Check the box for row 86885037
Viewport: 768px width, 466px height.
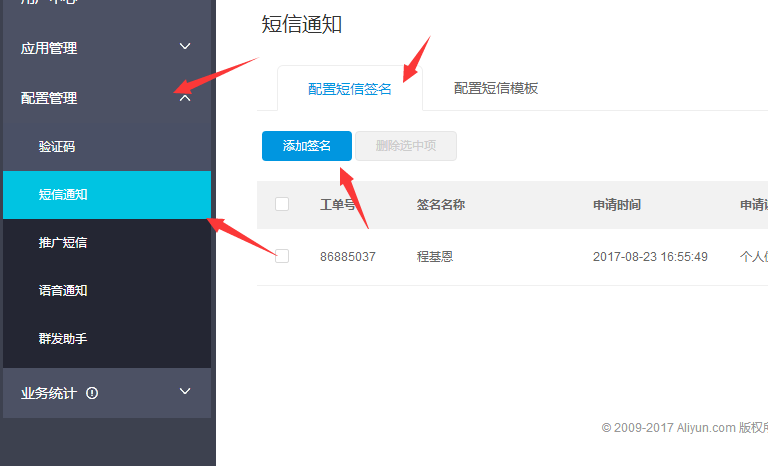click(x=282, y=256)
